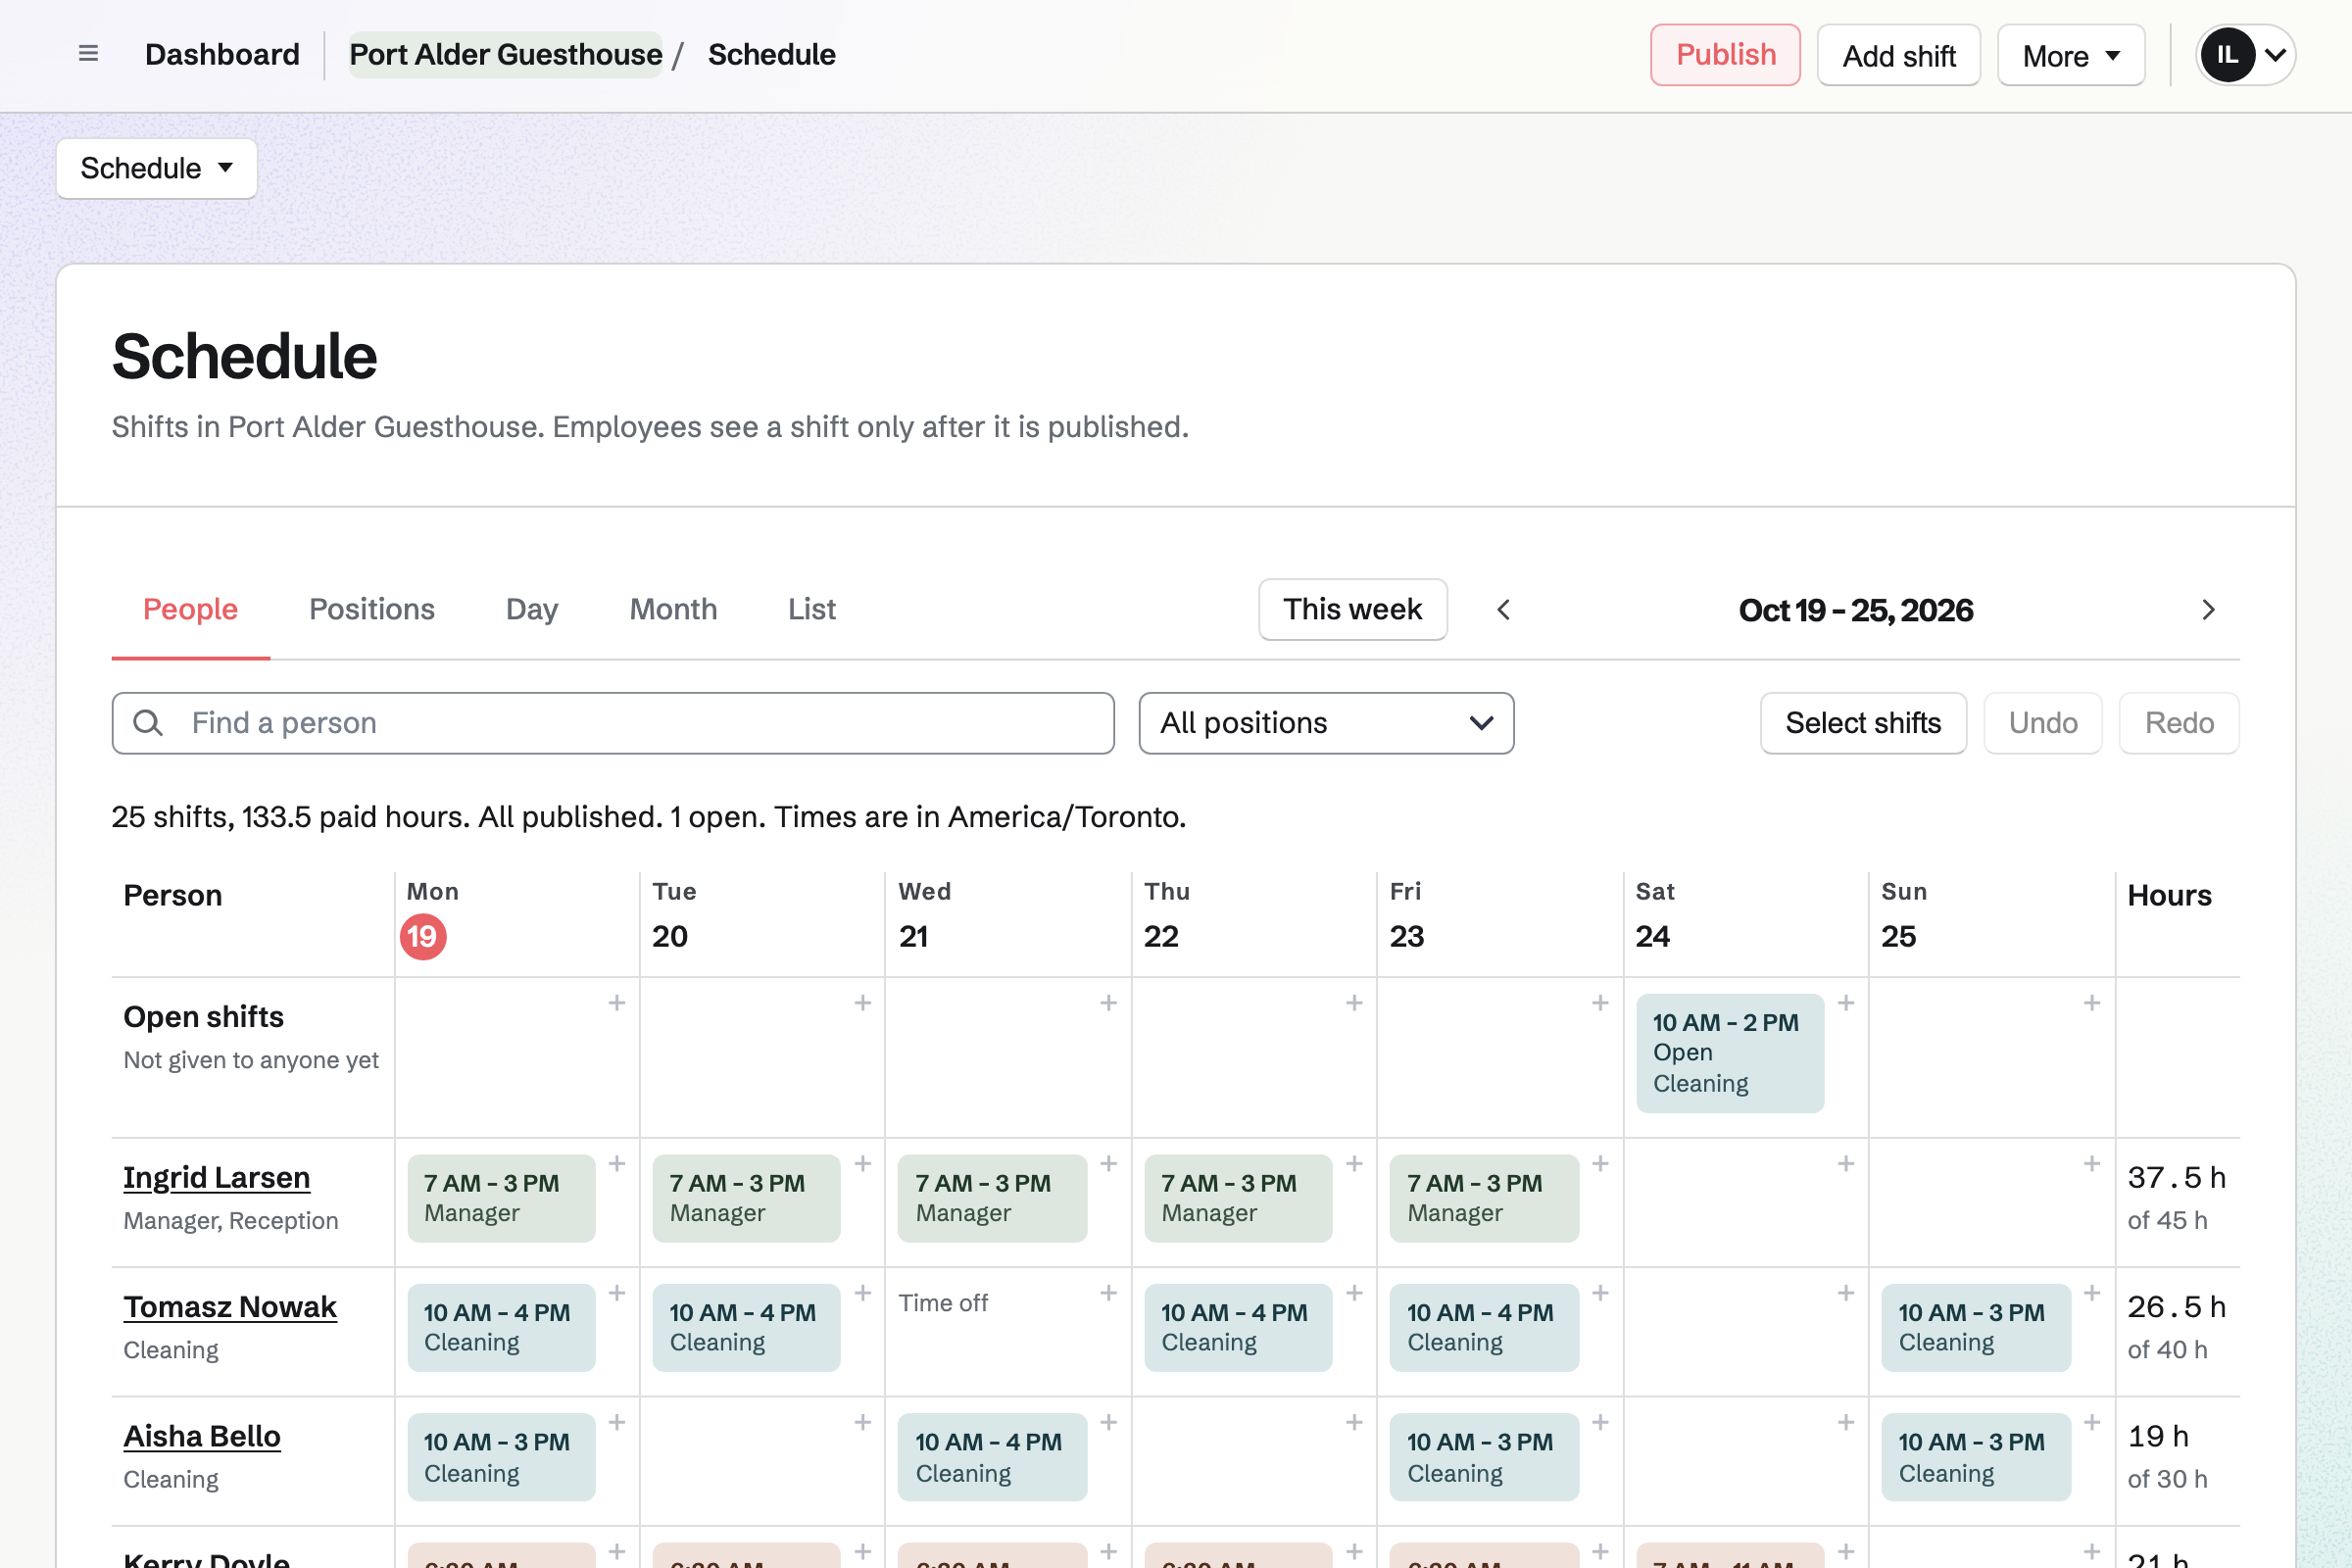Open the Dashboard link
2352x1568 pixels.
tap(222, 55)
